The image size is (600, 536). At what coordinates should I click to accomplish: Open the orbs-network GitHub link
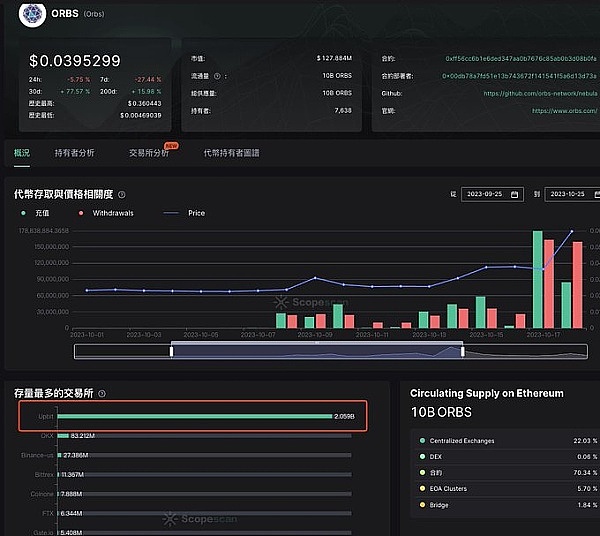(541, 92)
